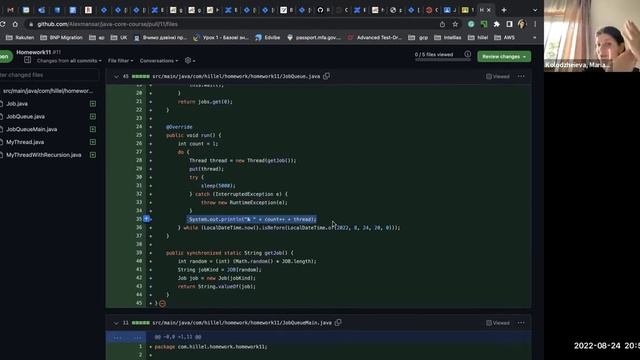Click added-file icon next to JobQueueMain.java
The height and width of the screenshot is (360, 640).
[93, 129]
